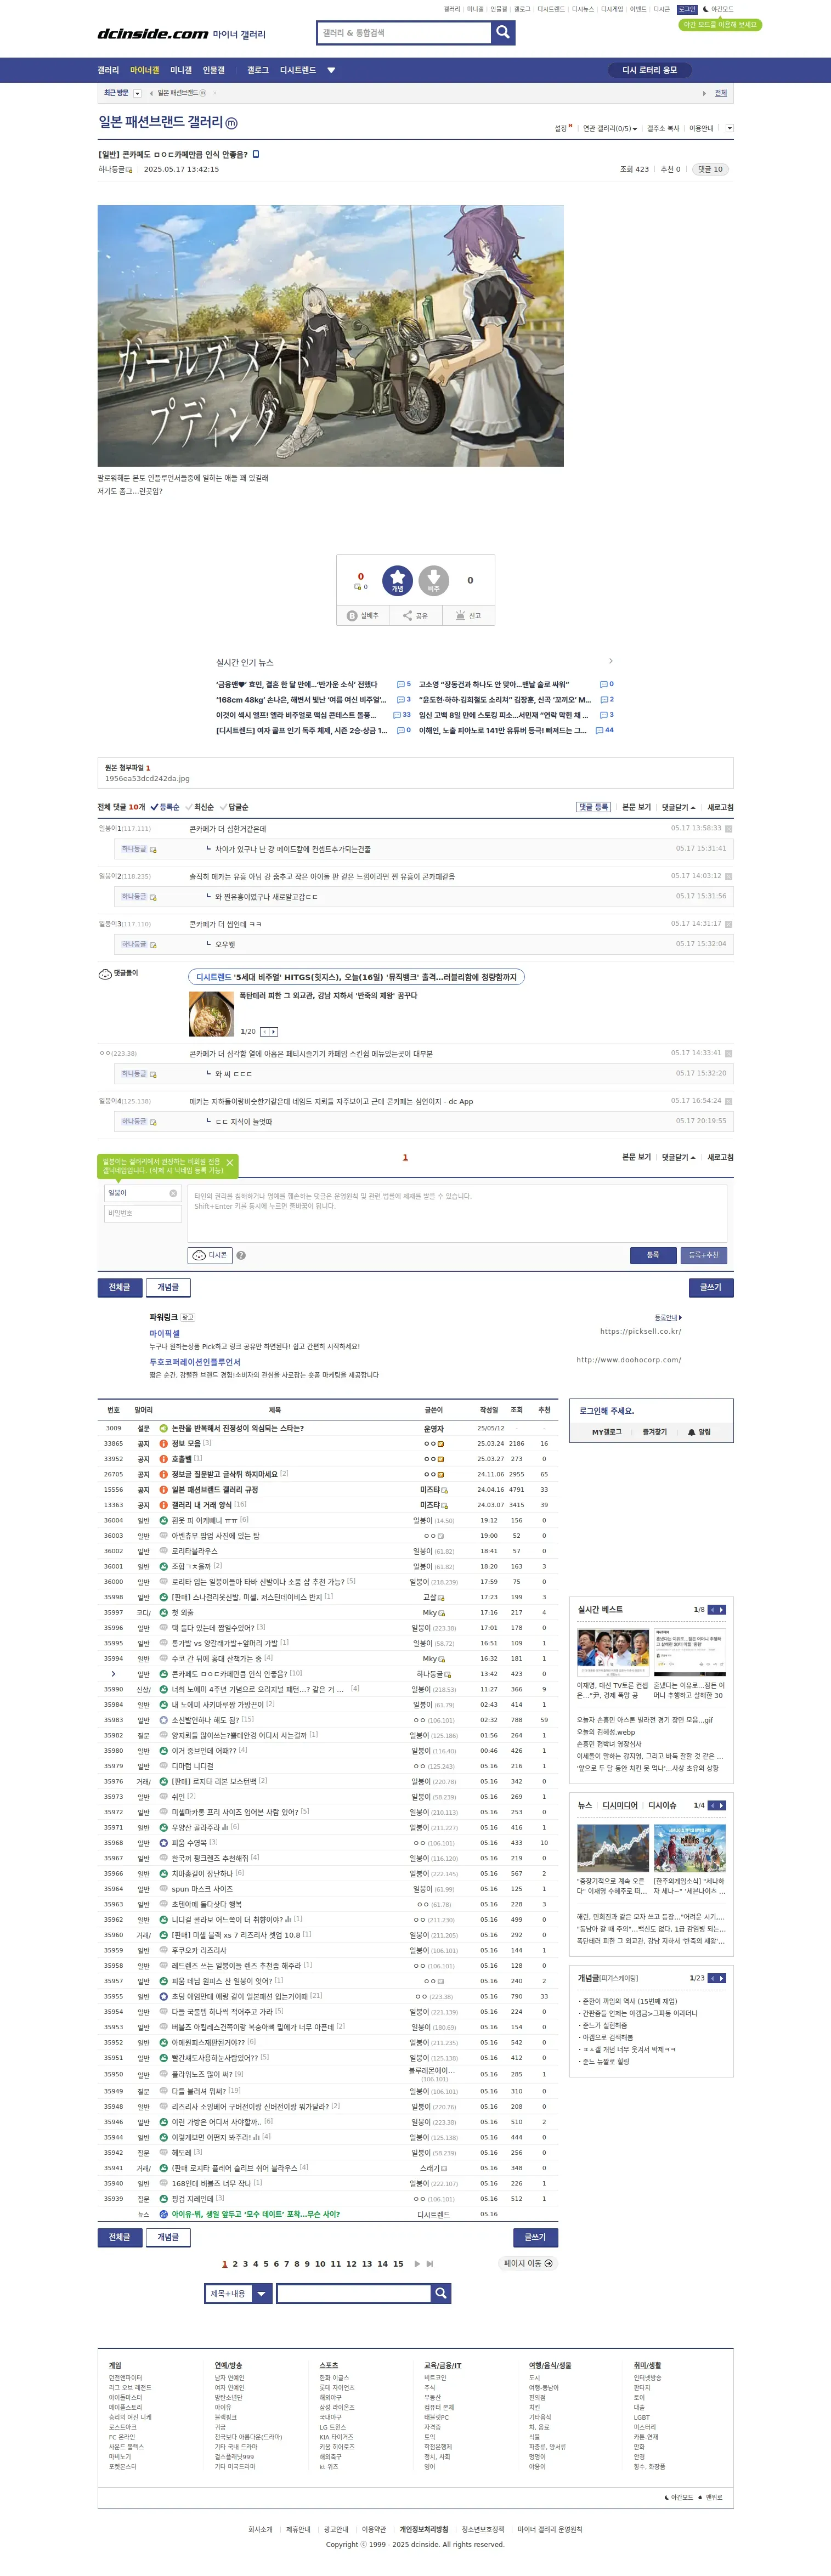Select 등록순 comment sort option
This screenshot has height=2576, width=831.
click(x=165, y=807)
